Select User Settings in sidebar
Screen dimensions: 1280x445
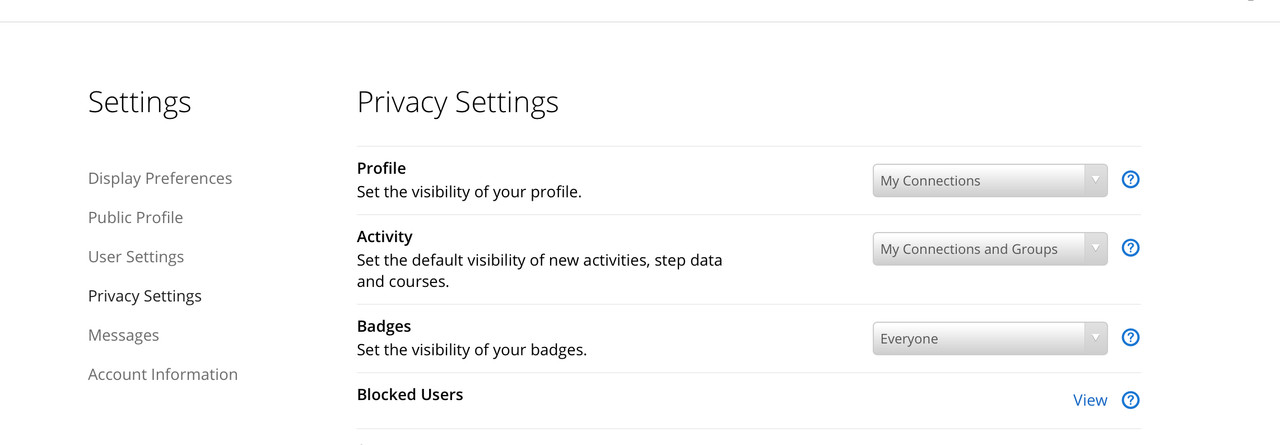136,257
